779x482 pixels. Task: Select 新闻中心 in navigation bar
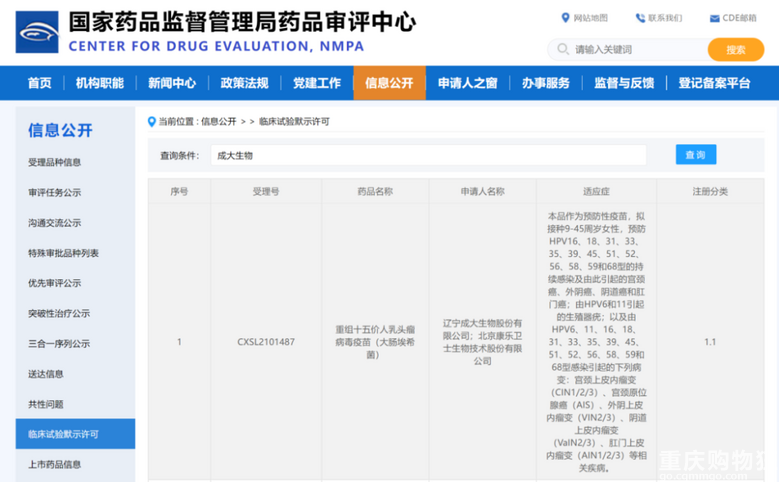(x=172, y=83)
